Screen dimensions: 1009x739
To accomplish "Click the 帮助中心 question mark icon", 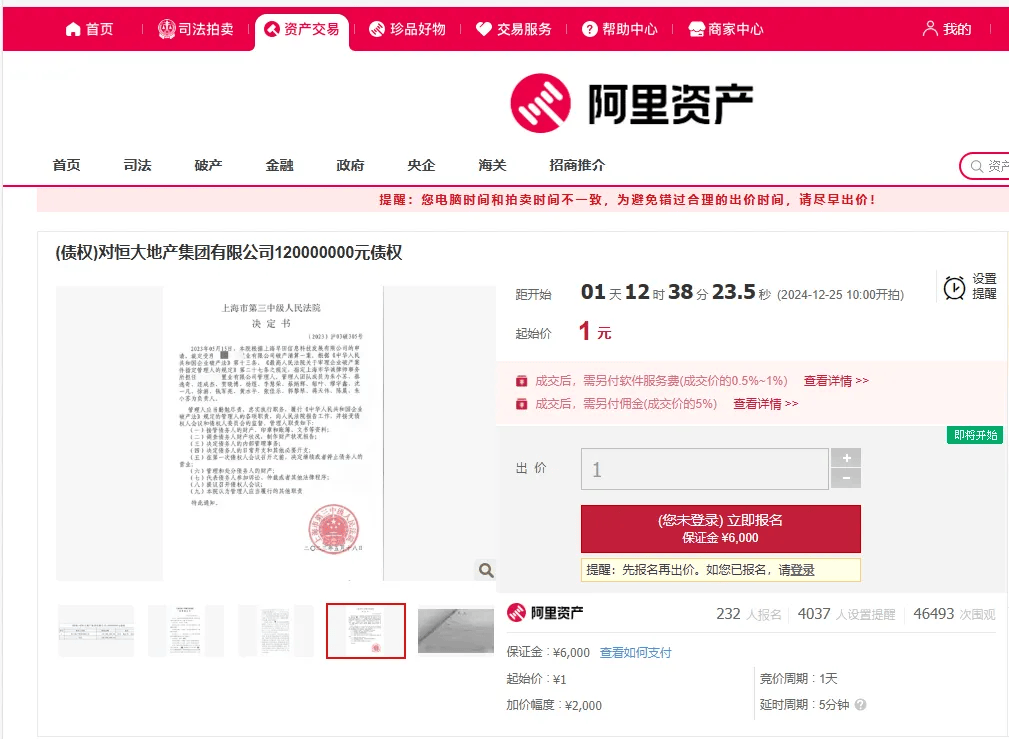I will coord(589,29).
